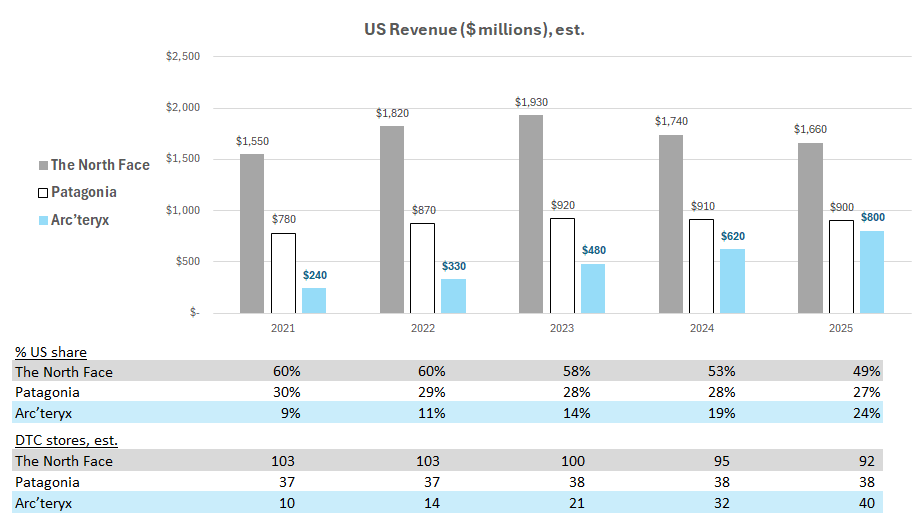Image resolution: width=919 pixels, height=513 pixels.
Task: Click the Arc'teryx 2025 bar
Action: tap(872, 272)
